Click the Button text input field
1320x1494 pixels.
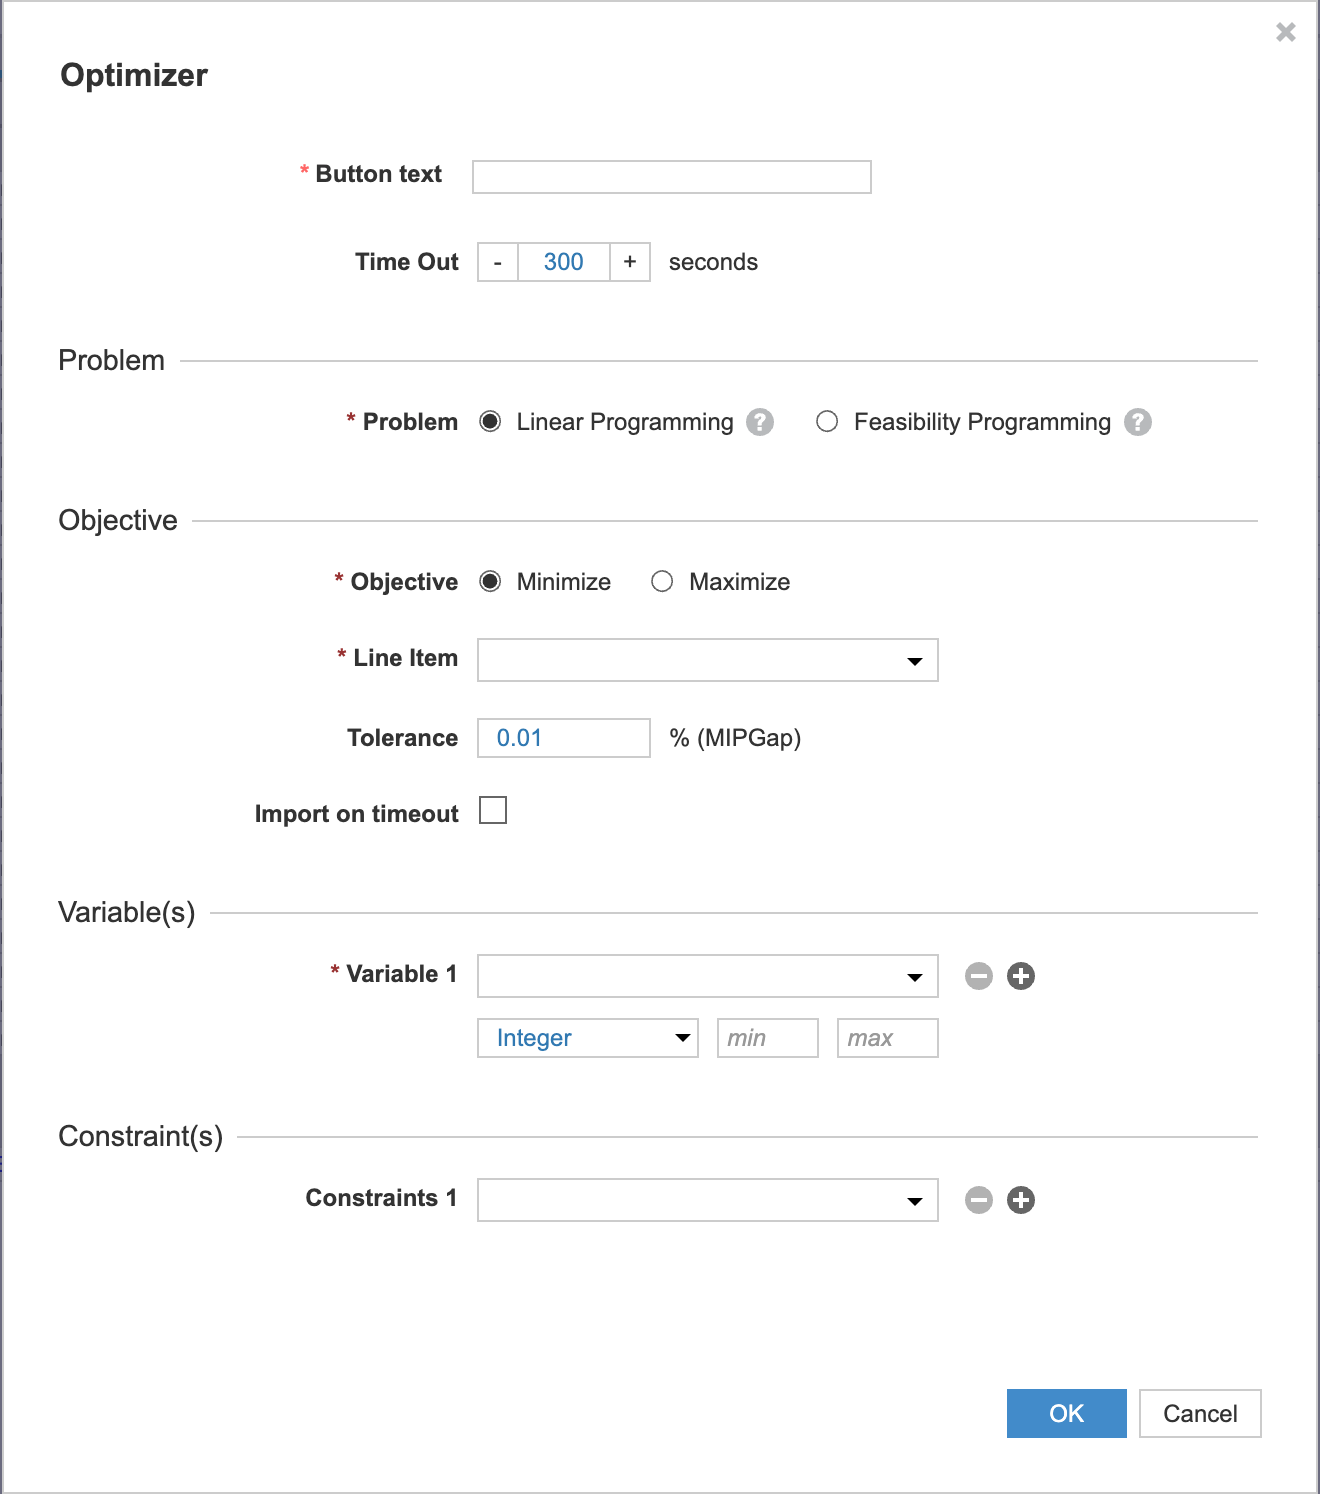pos(671,177)
